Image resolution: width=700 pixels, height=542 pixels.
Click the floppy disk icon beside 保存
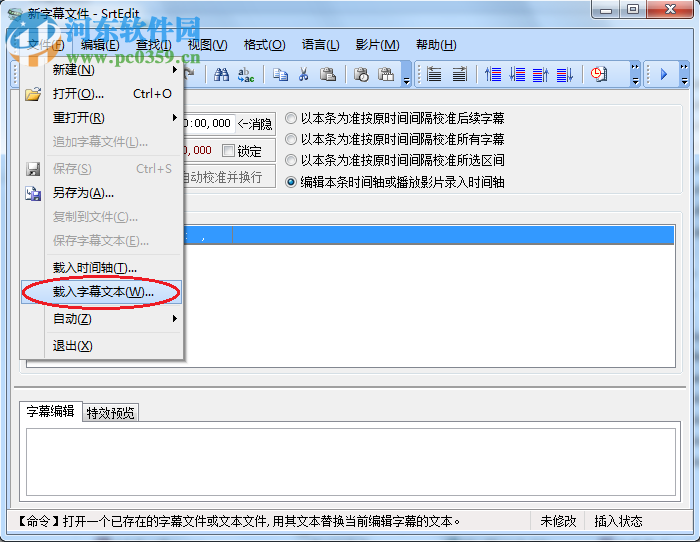point(33,169)
